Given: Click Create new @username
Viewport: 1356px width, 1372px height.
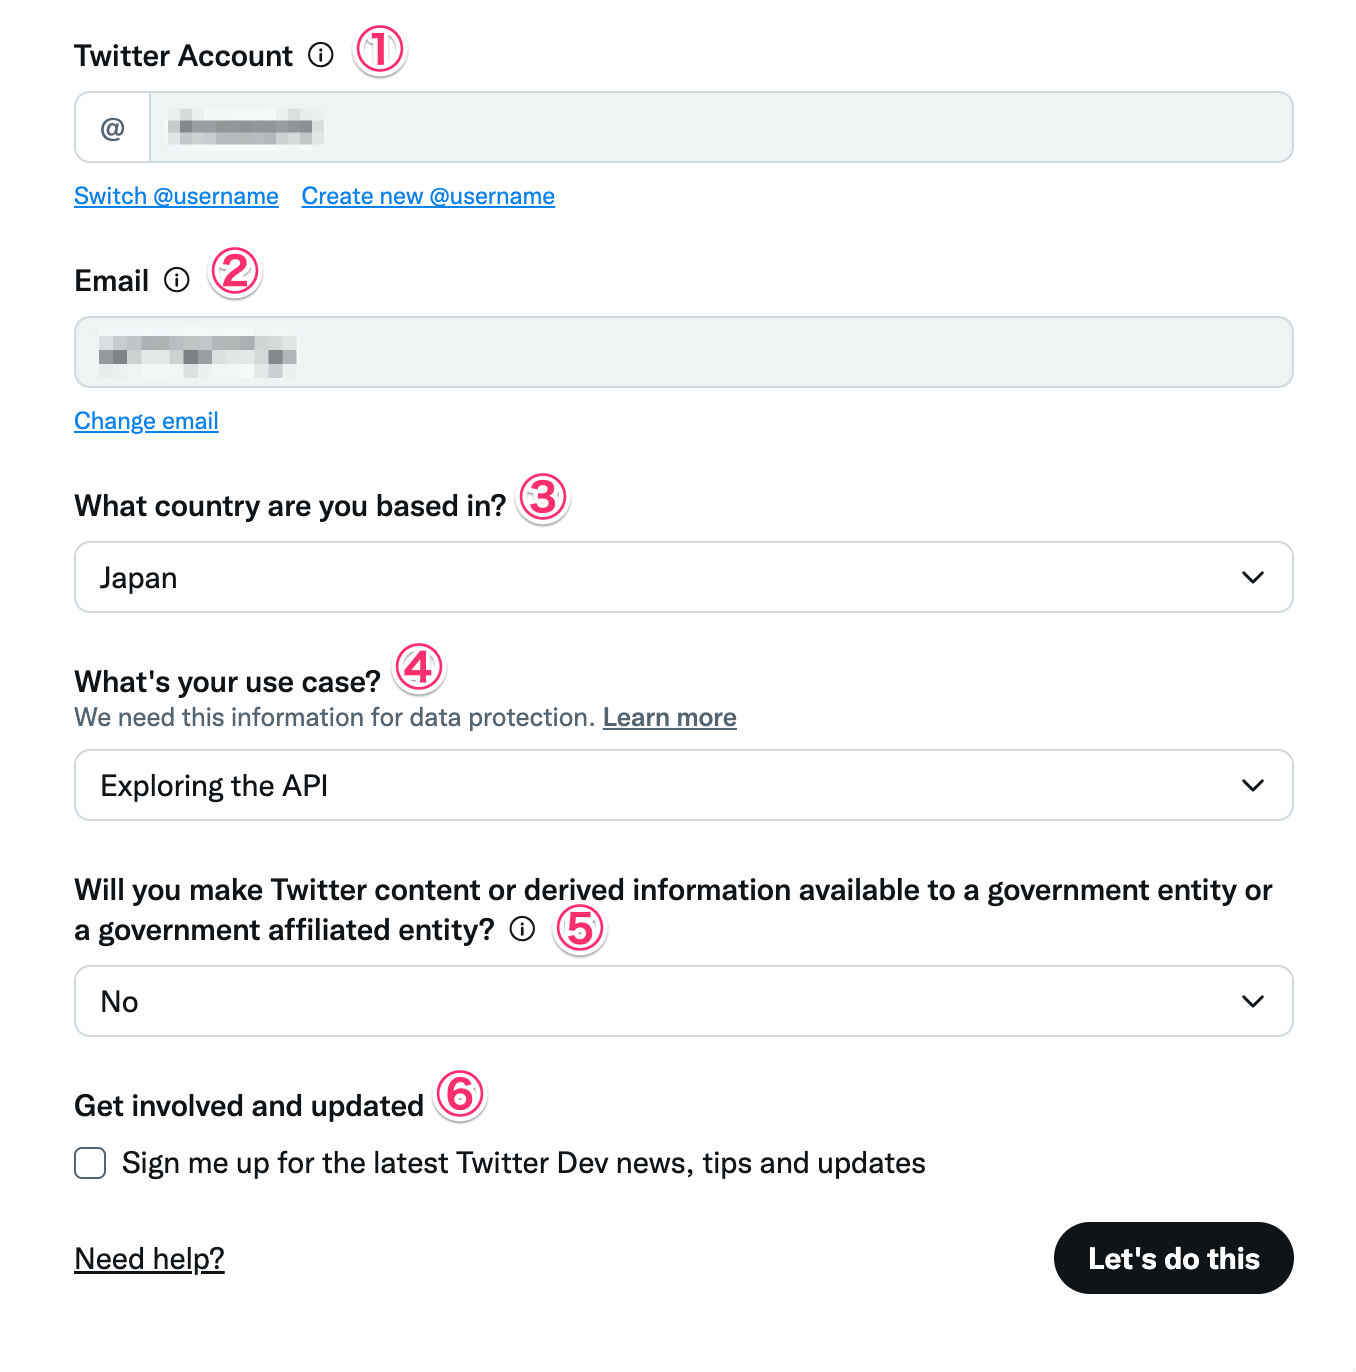Looking at the screenshot, I should (x=428, y=196).
